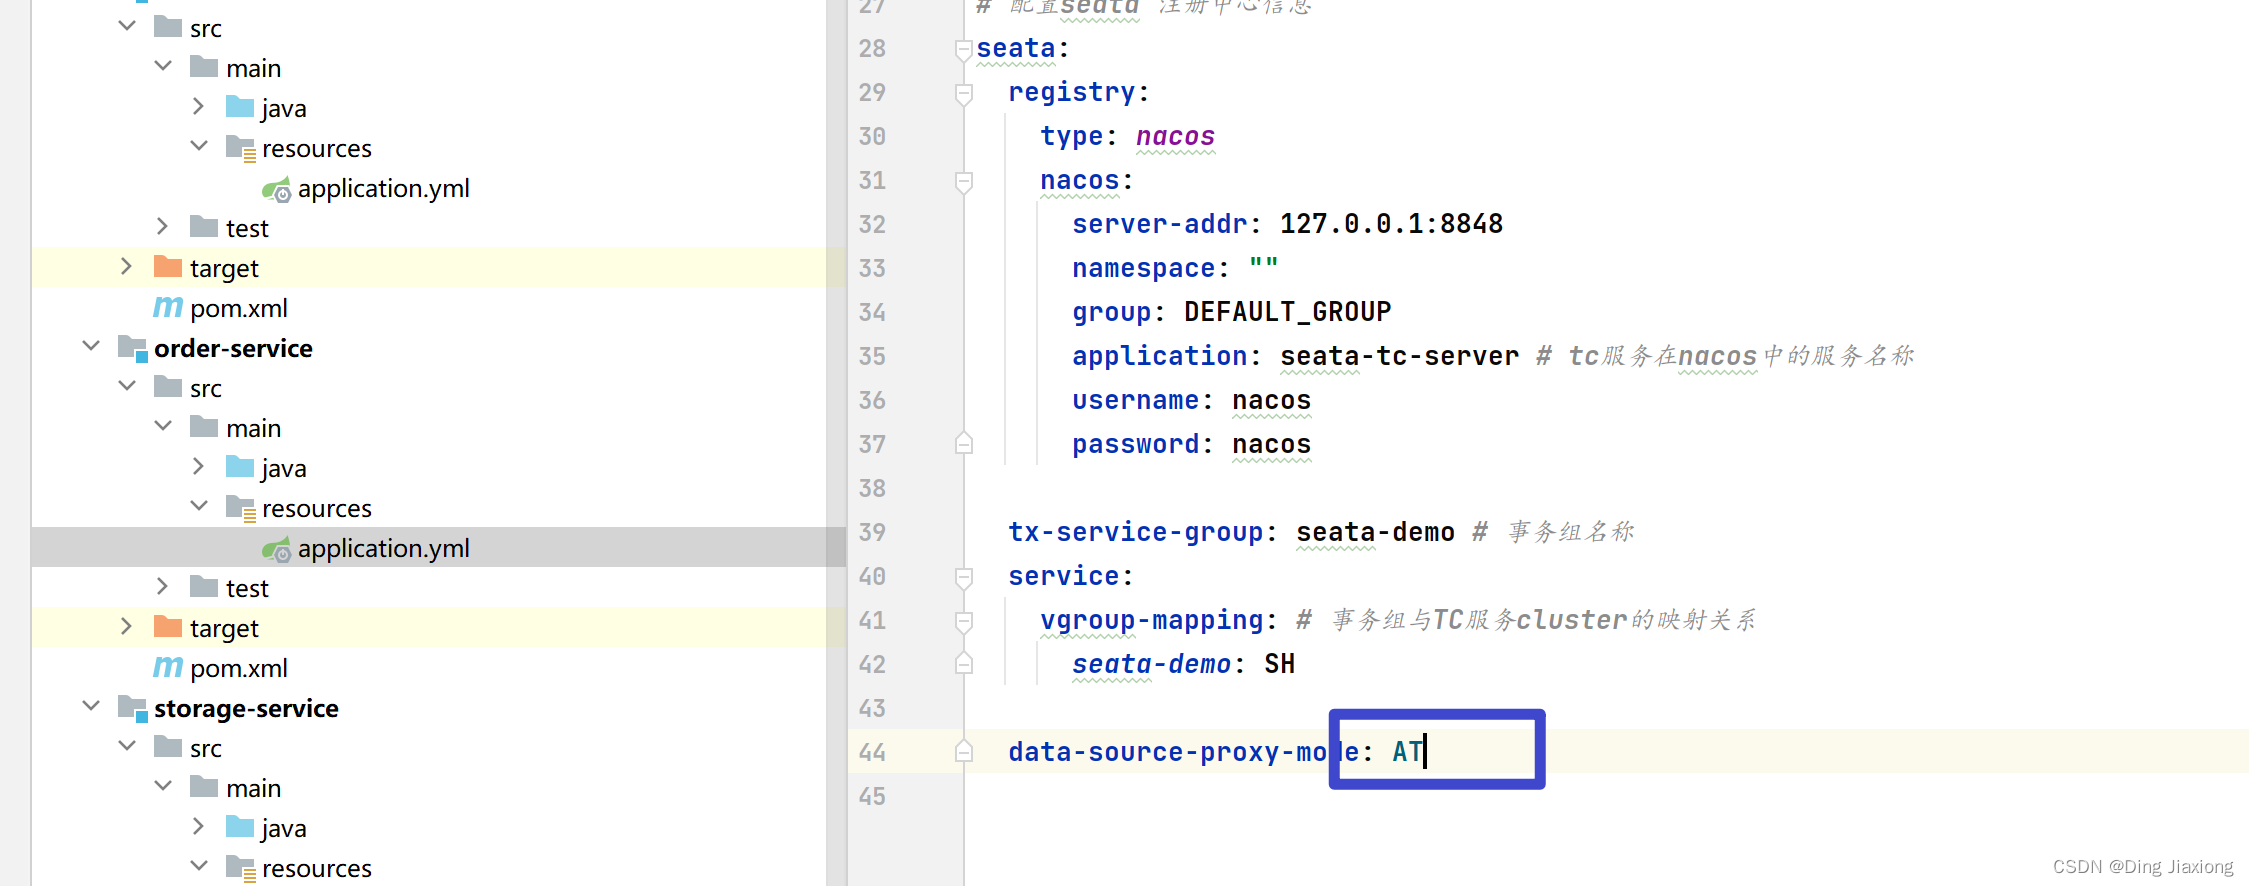Click the AT value of data-source-proxy-mode
2249x886 pixels.
(1407, 752)
